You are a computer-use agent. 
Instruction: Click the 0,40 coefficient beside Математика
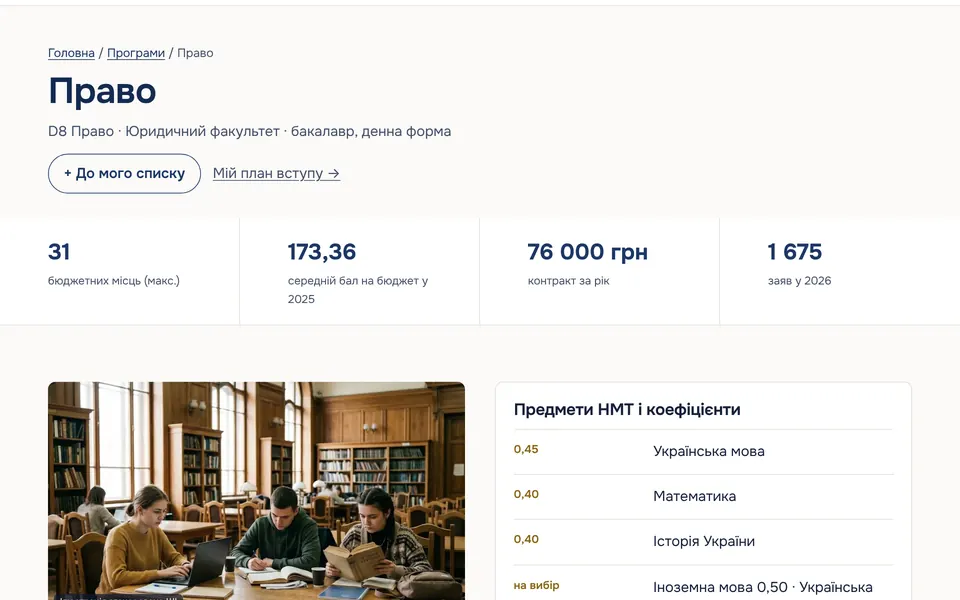click(x=526, y=495)
